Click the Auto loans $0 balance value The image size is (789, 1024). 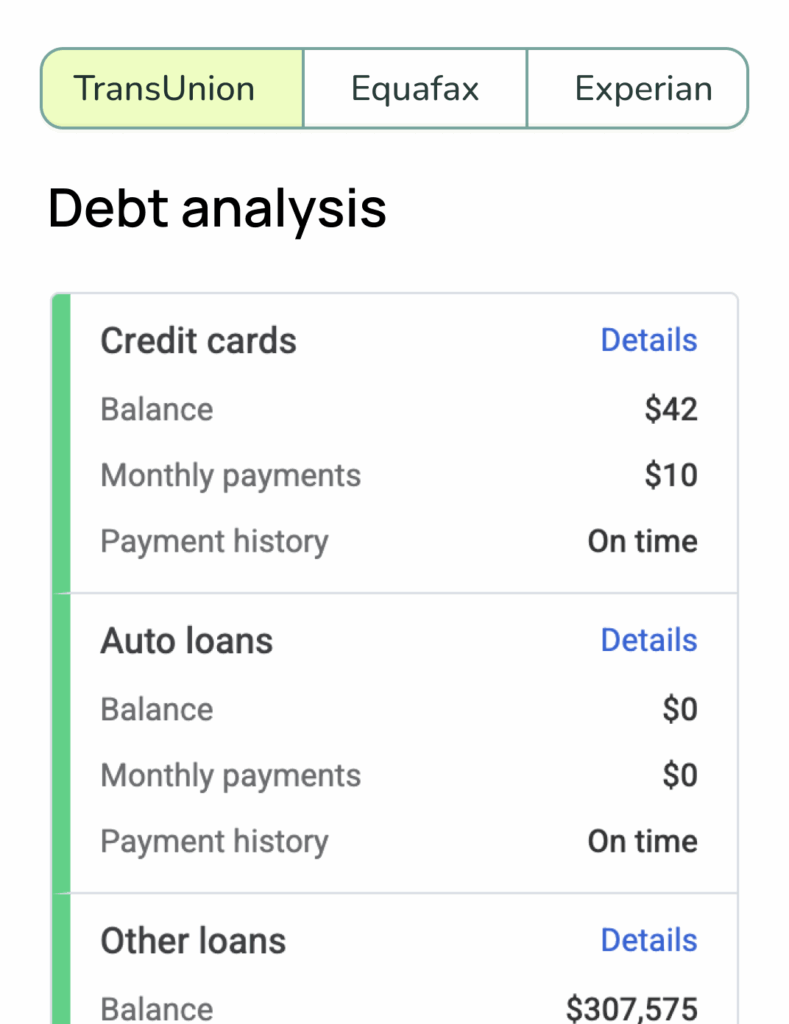point(680,709)
